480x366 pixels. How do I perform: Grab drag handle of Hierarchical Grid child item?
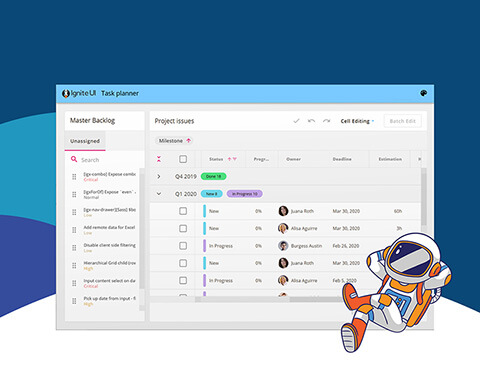pyautogui.click(x=74, y=265)
